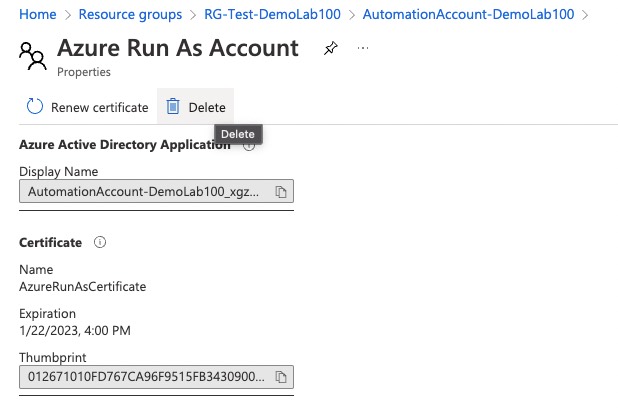This screenshot has height=411, width=618.
Task: Click the Delete trash can icon
Action: click(173, 106)
